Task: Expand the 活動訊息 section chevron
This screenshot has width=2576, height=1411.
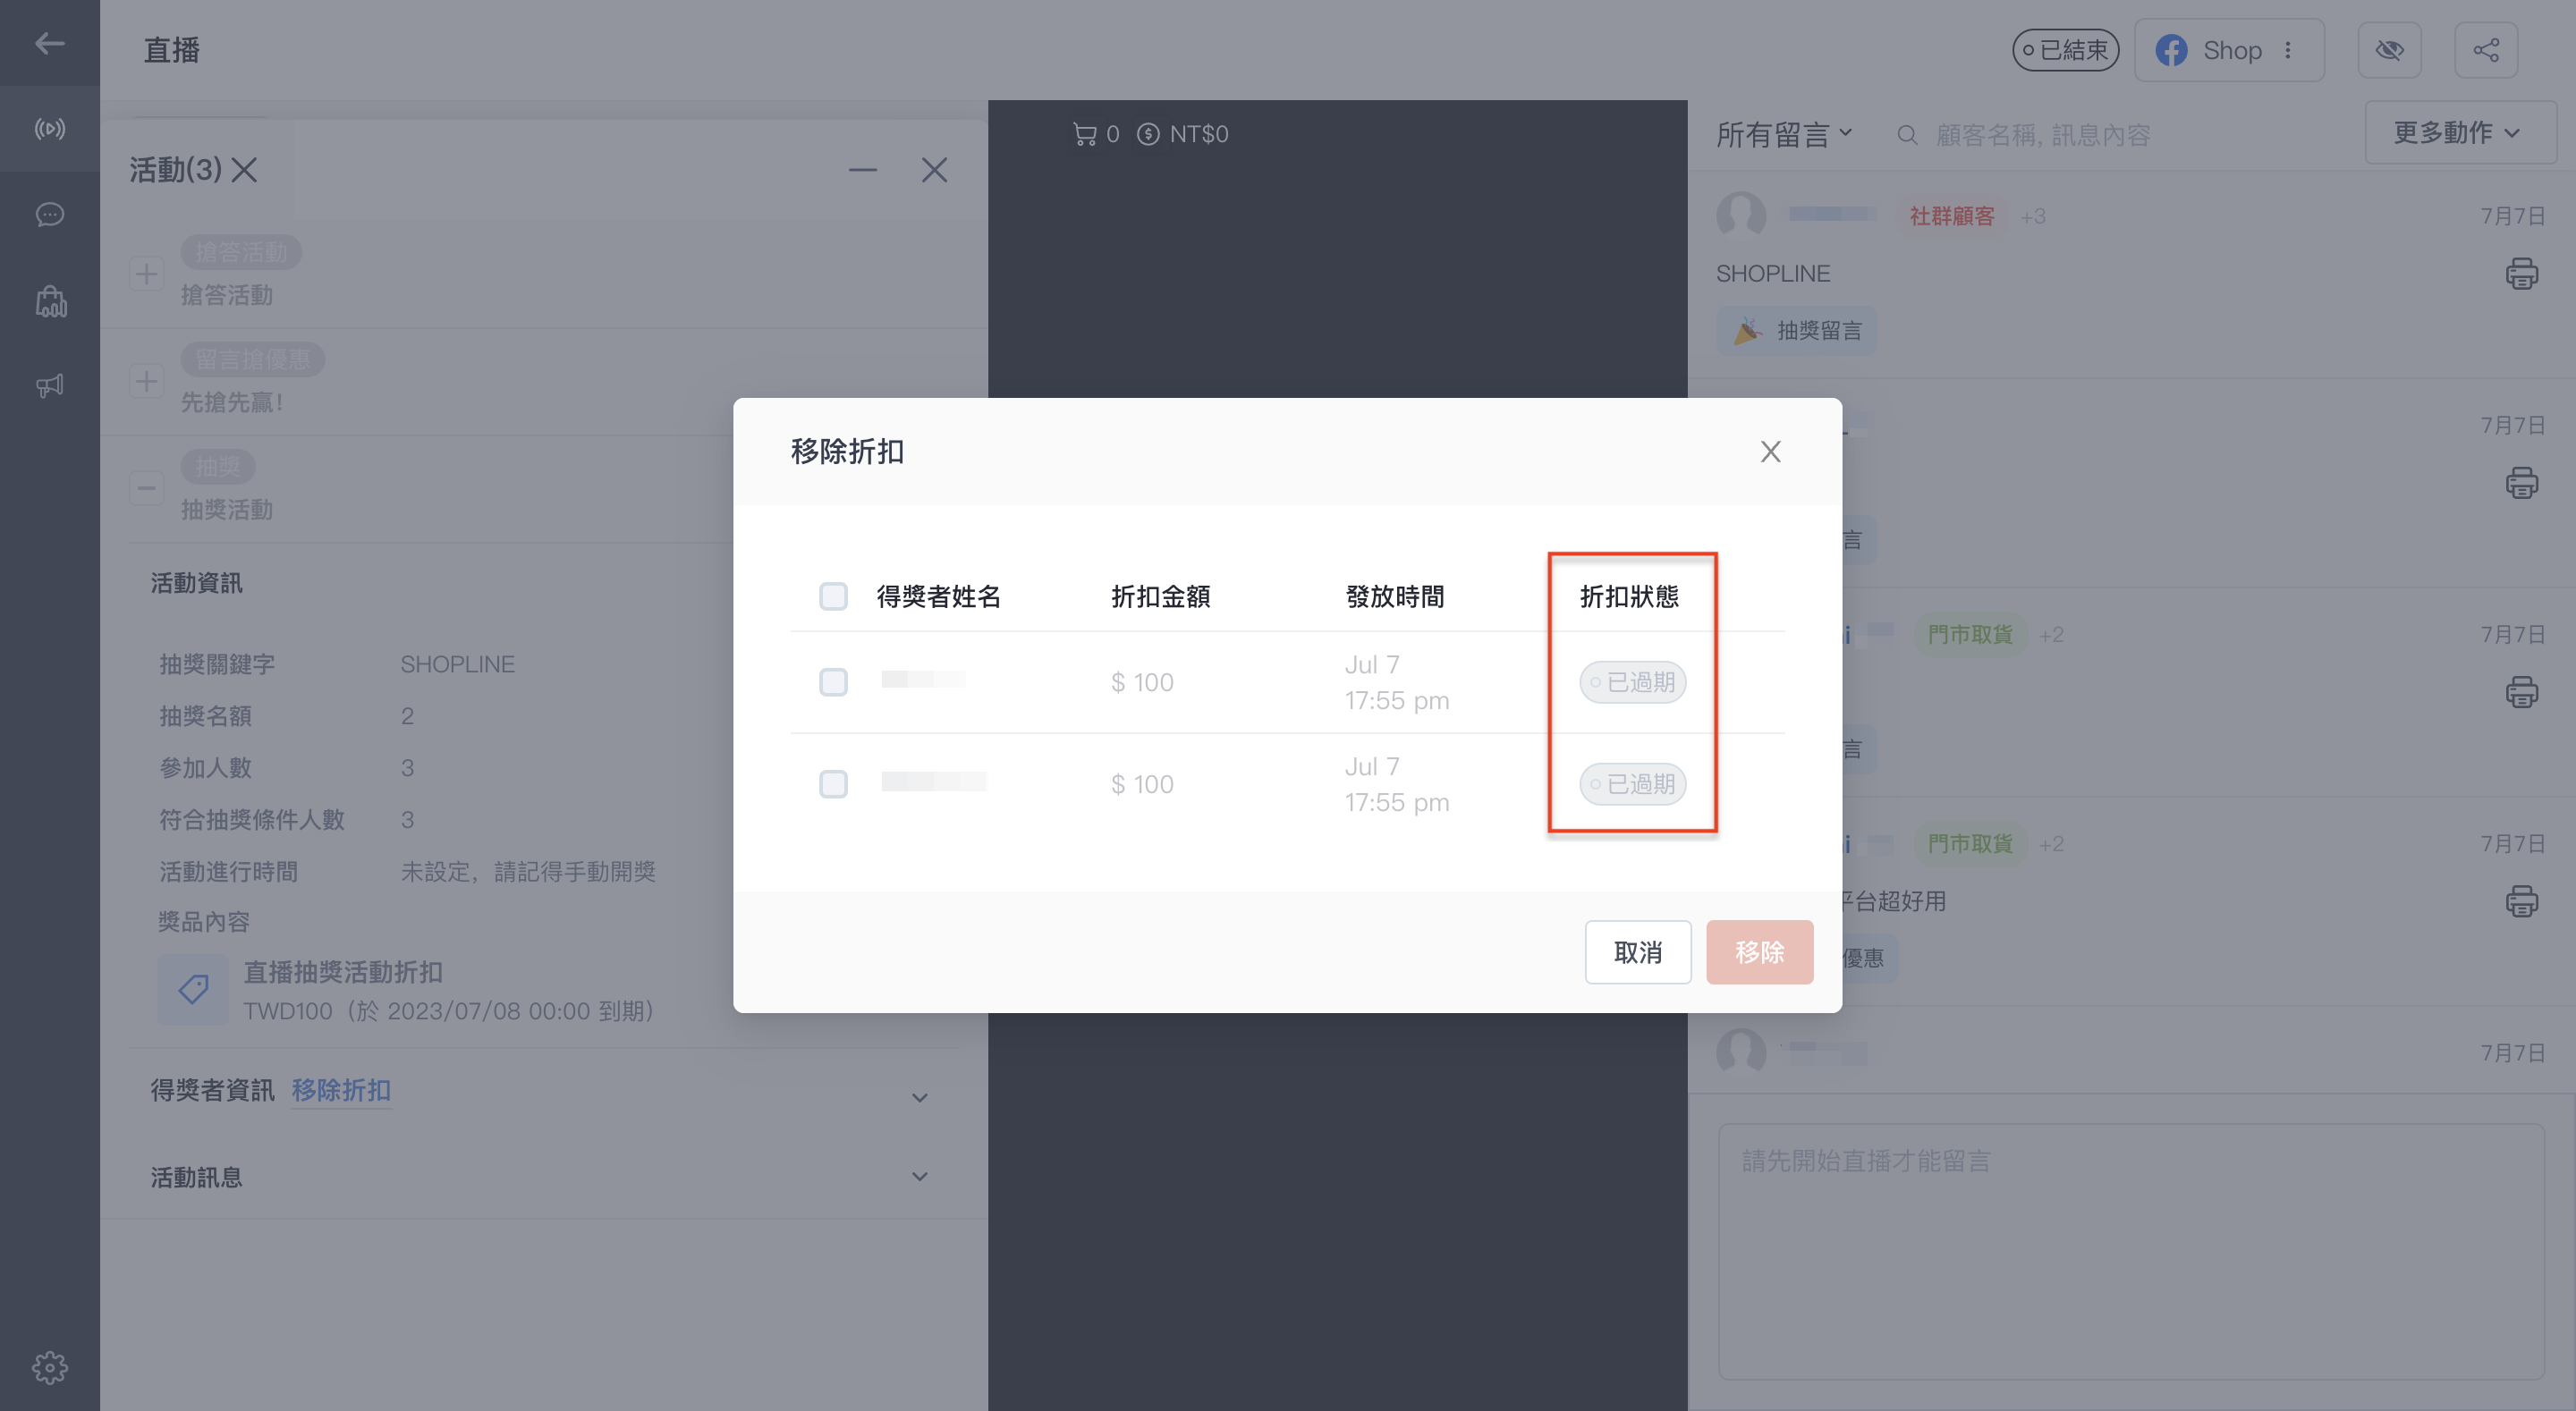Action: coord(919,1177)
